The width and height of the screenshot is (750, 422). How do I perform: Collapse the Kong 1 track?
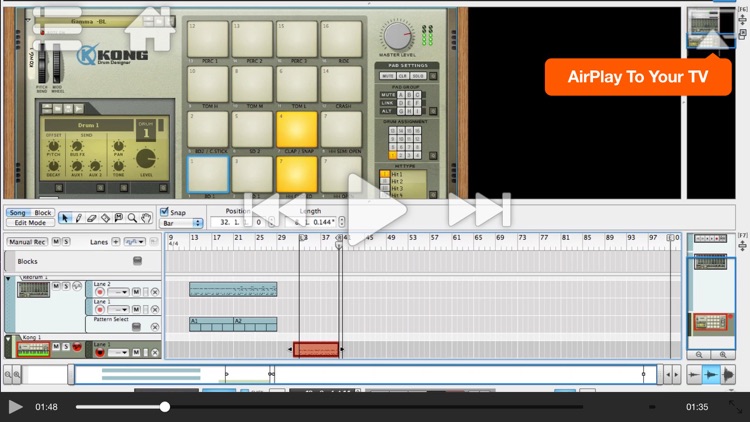coord(8,338)
